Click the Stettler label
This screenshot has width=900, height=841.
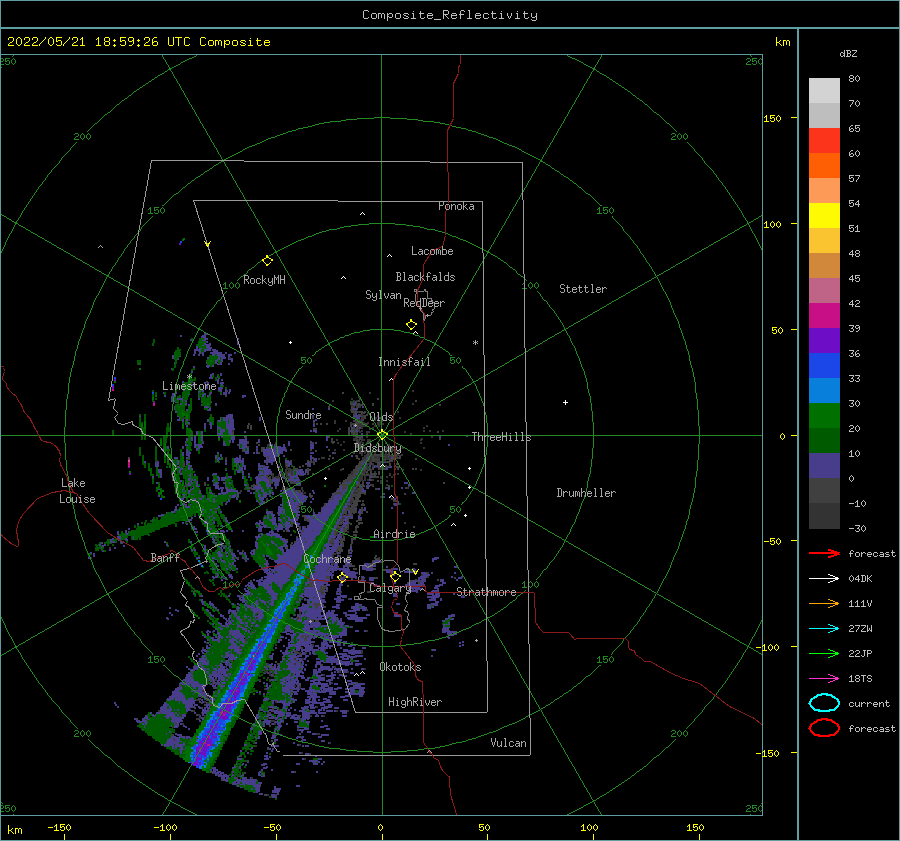click(x=583, y=289)
